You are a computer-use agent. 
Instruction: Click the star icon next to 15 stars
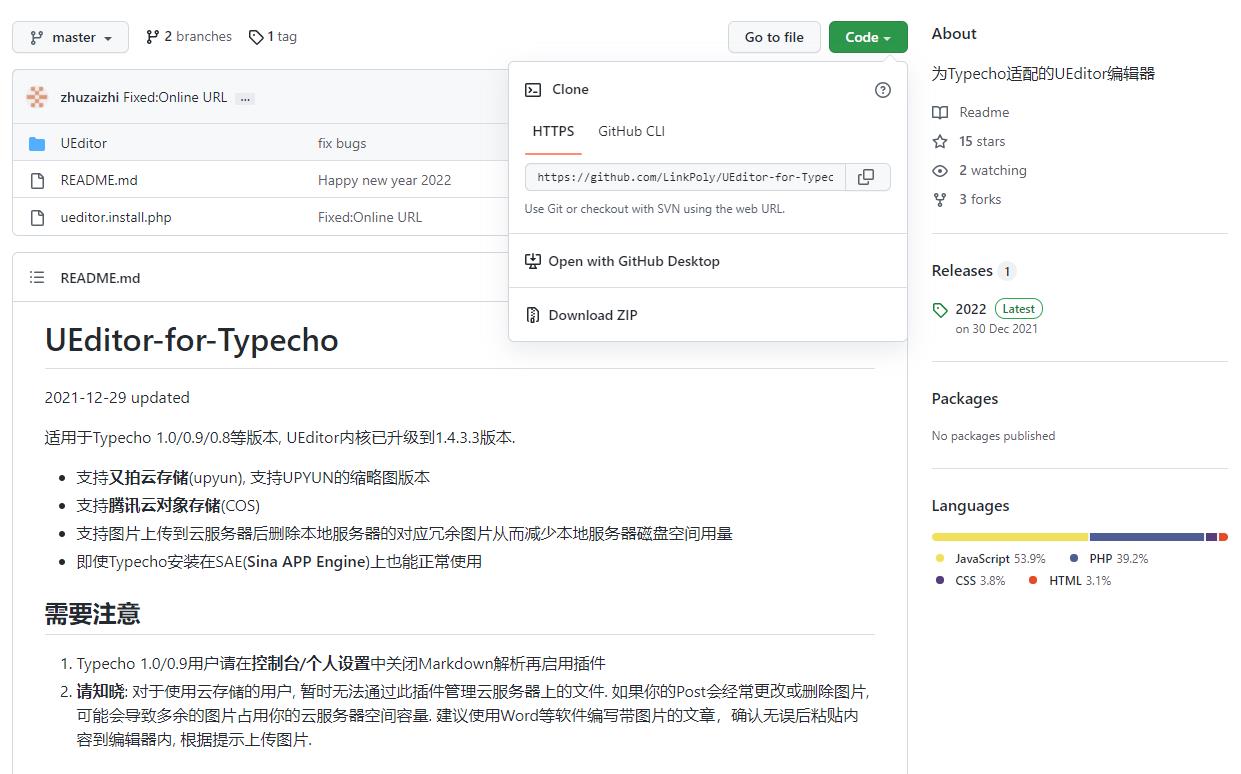pyautogui.click(x=940, y=141)
